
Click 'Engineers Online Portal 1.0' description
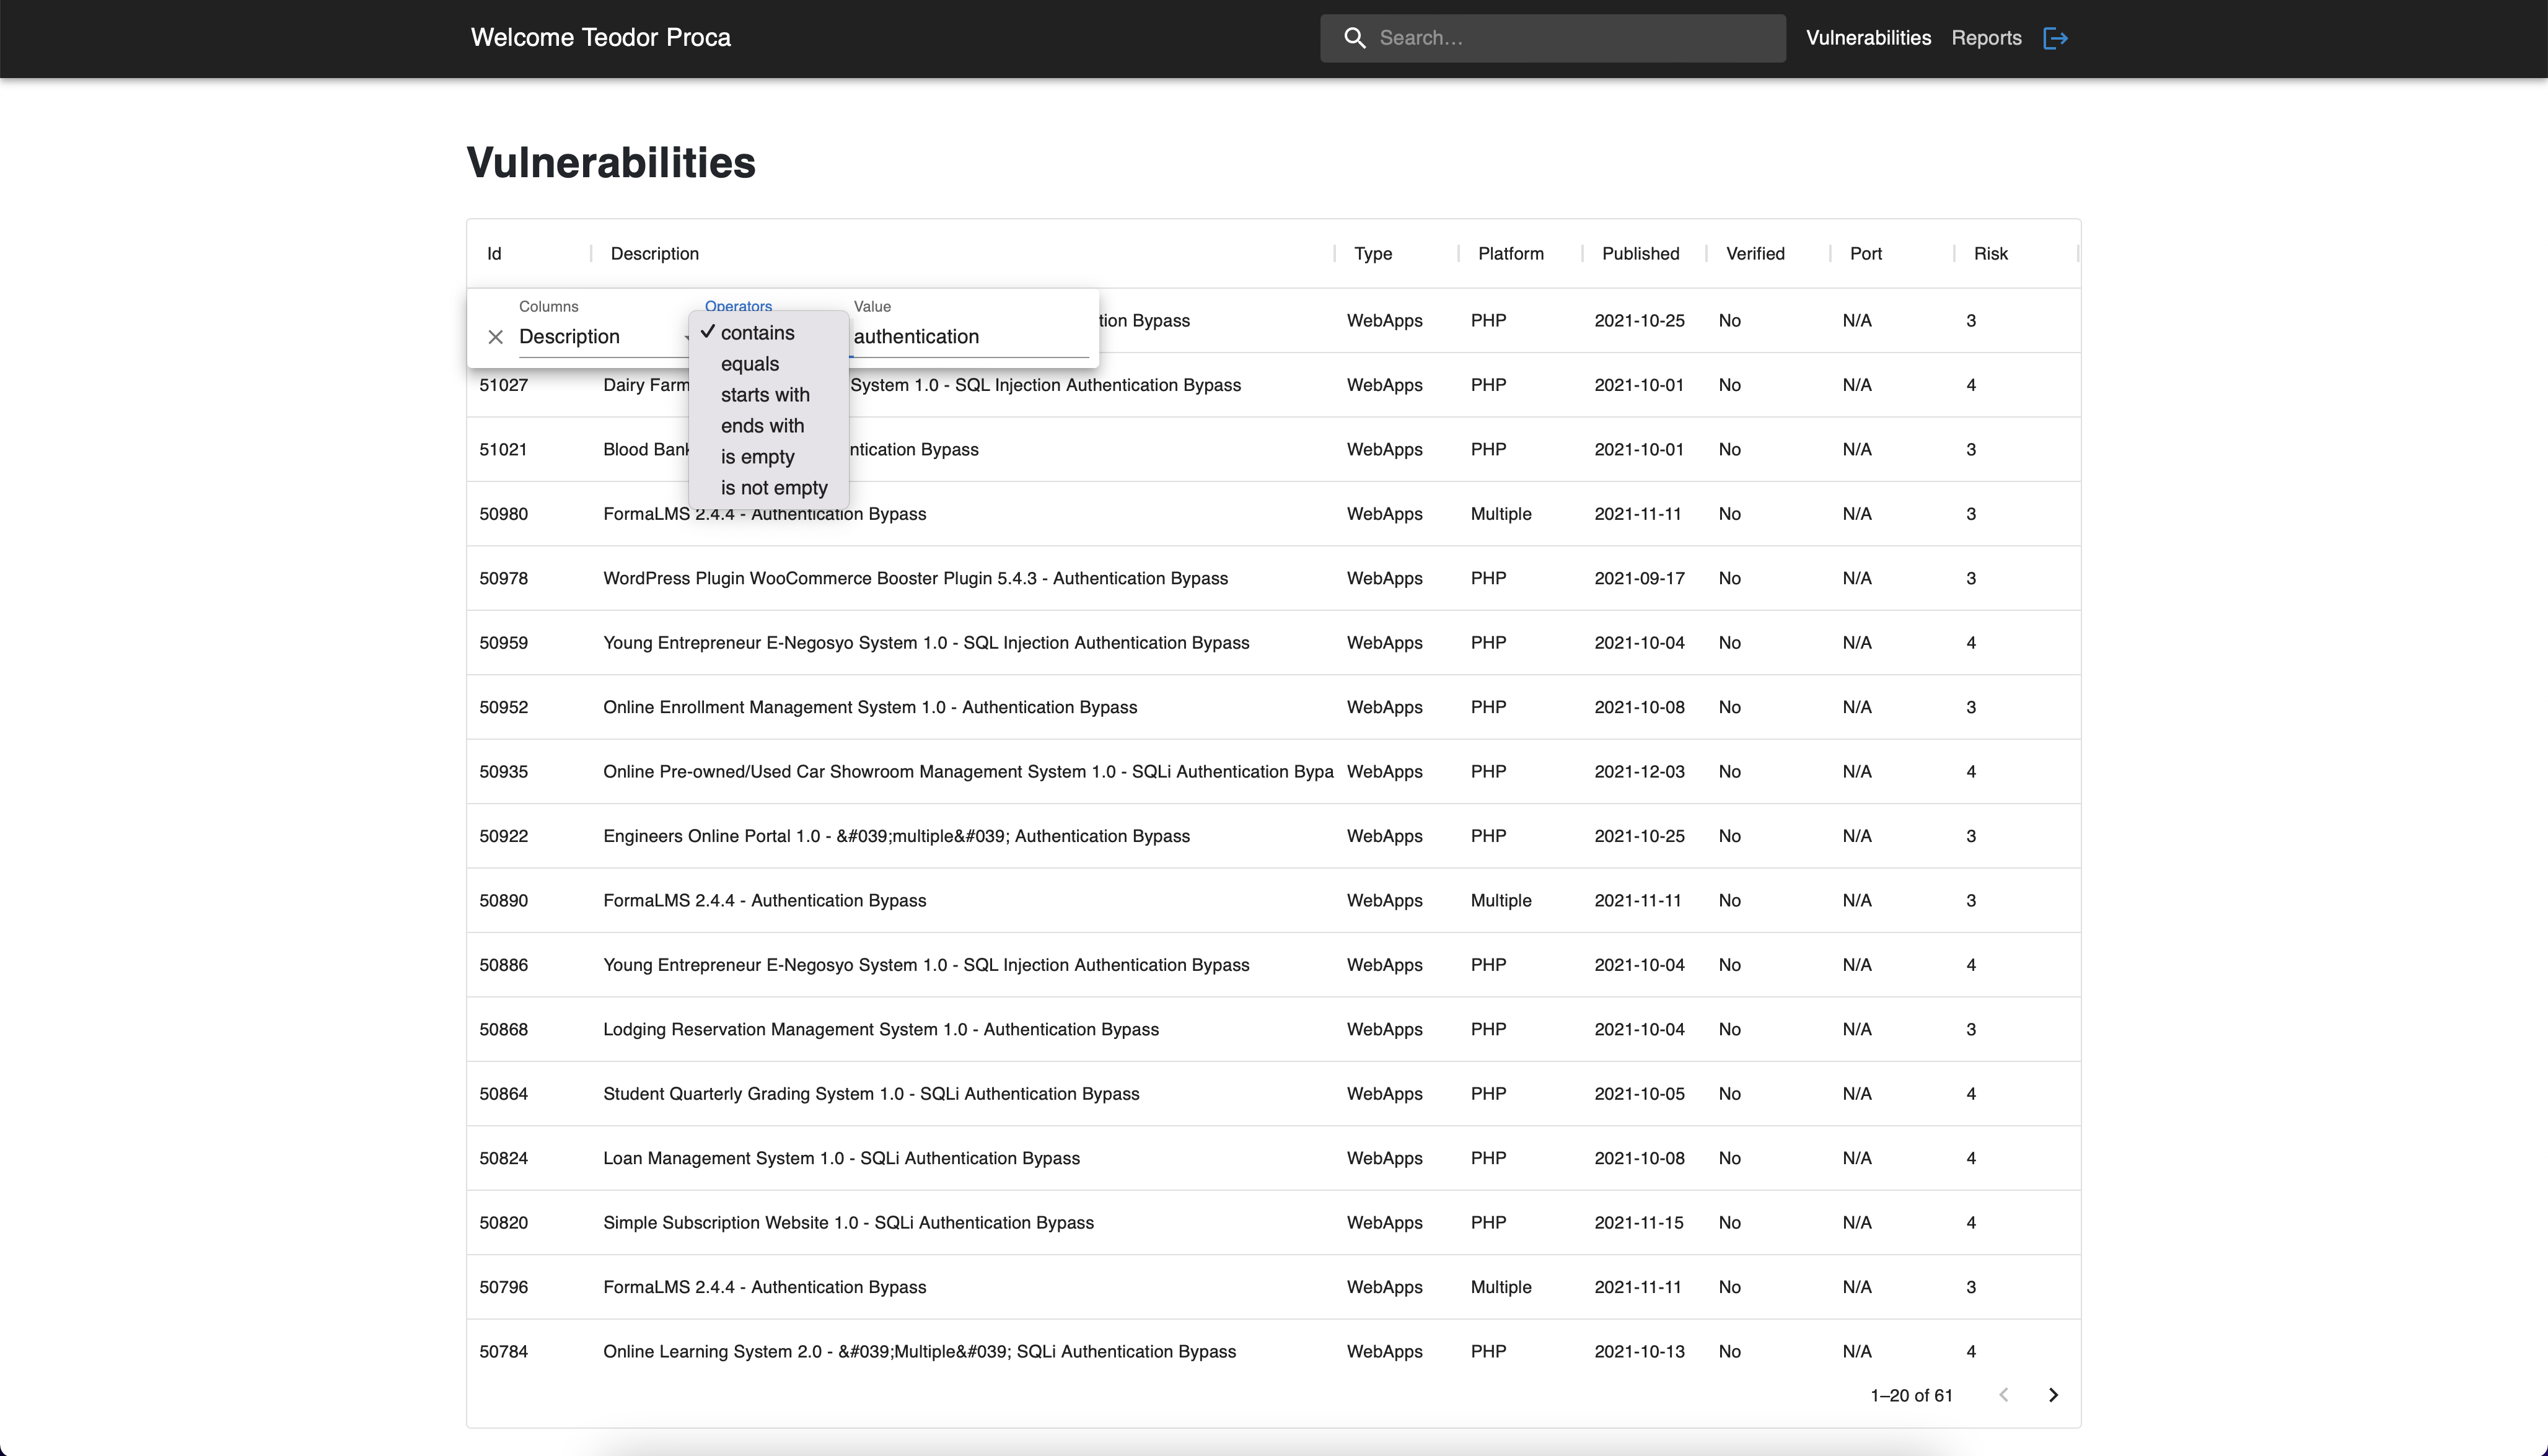pyautogui.click(x=896, y=836)
